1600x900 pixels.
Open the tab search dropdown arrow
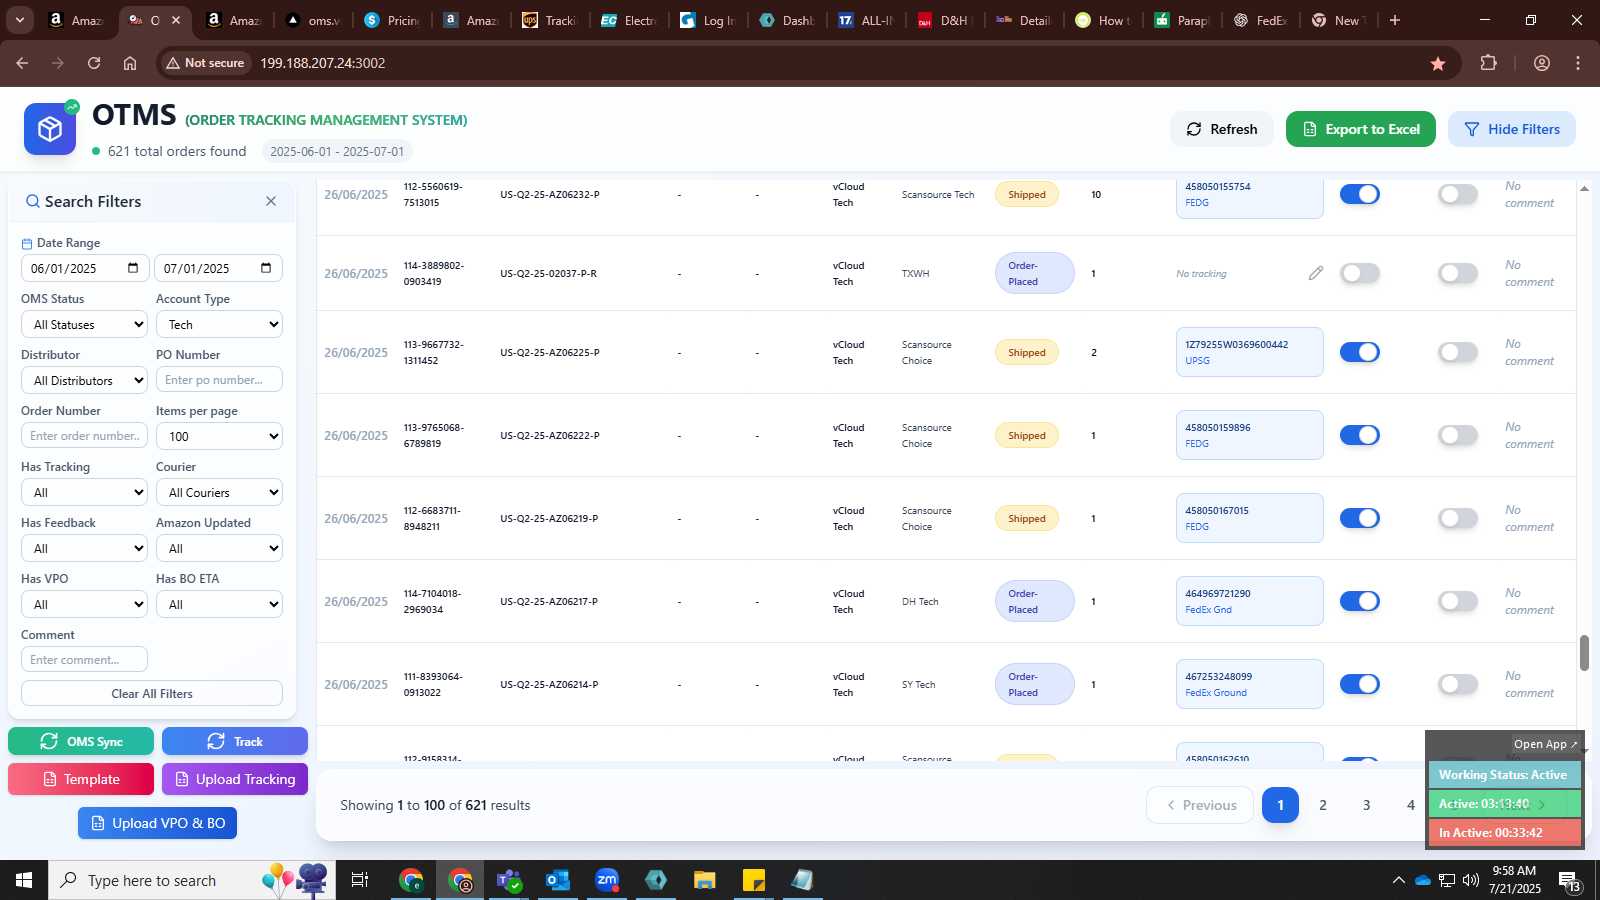(x=19, y=20)
